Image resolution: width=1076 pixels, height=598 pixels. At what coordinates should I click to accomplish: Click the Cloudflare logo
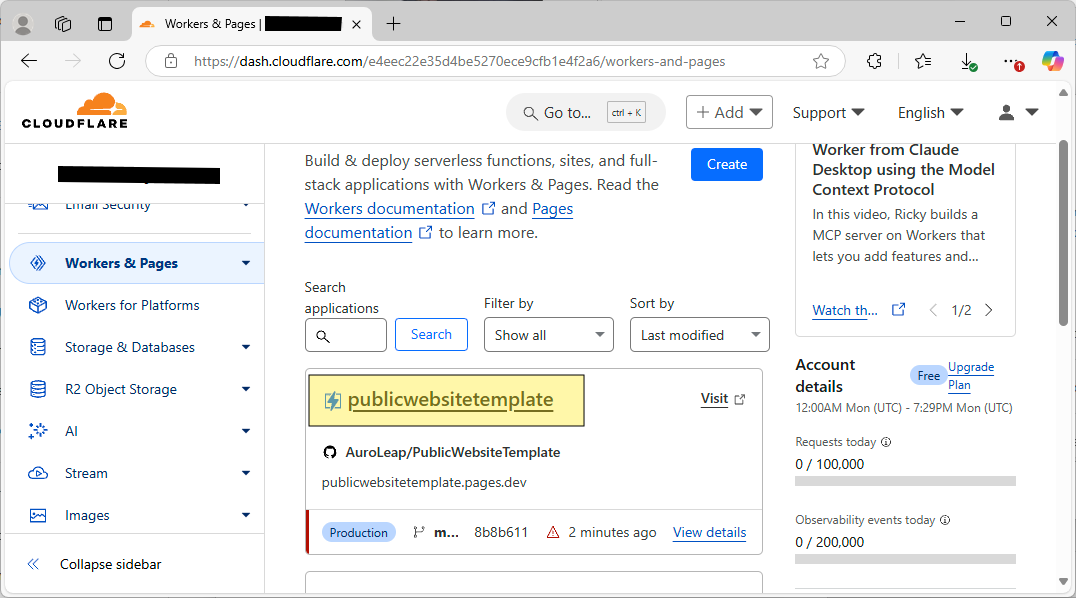75,111
